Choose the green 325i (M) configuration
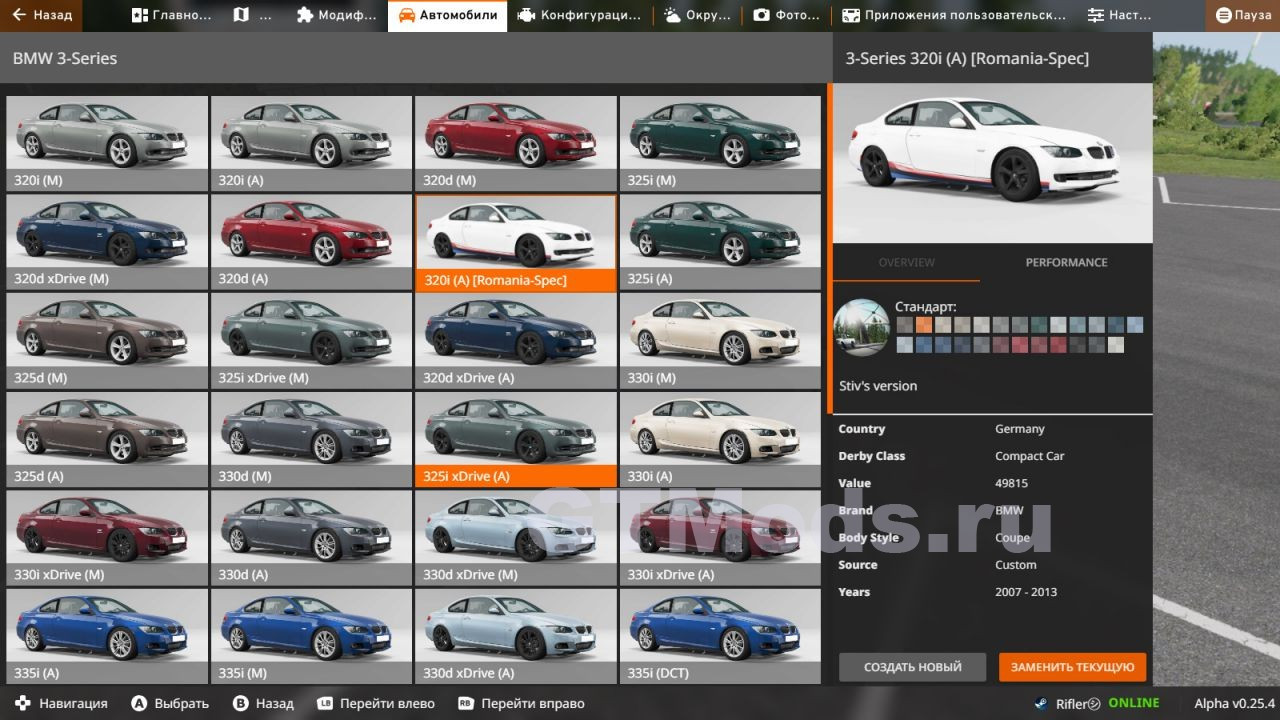The height and width of the screenshot is (720, 1280). coord(720,143)
